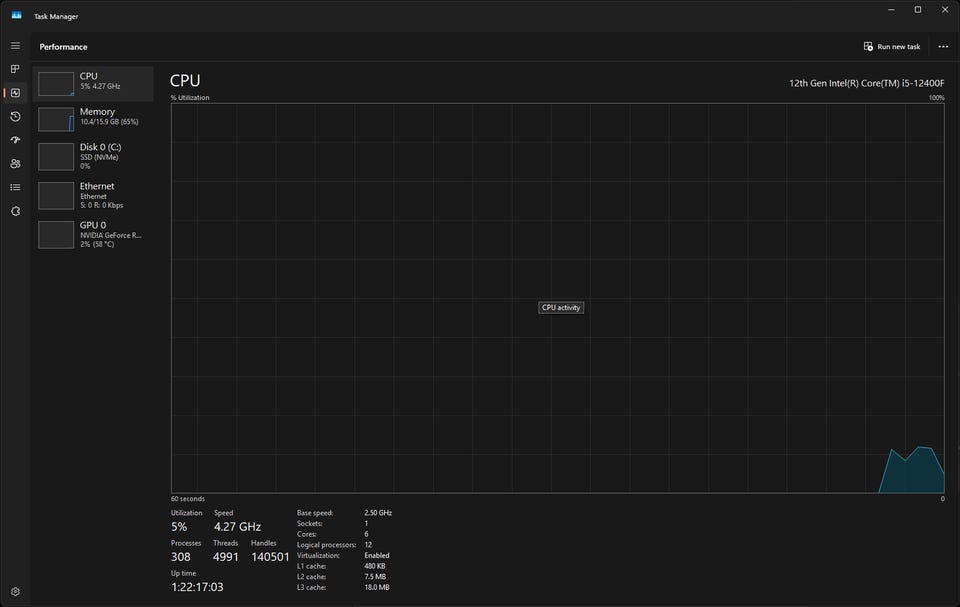Click the '% Utilization' graph label
Image resolution: width=960 pixels, height=607 pixels.
(190, 97)
